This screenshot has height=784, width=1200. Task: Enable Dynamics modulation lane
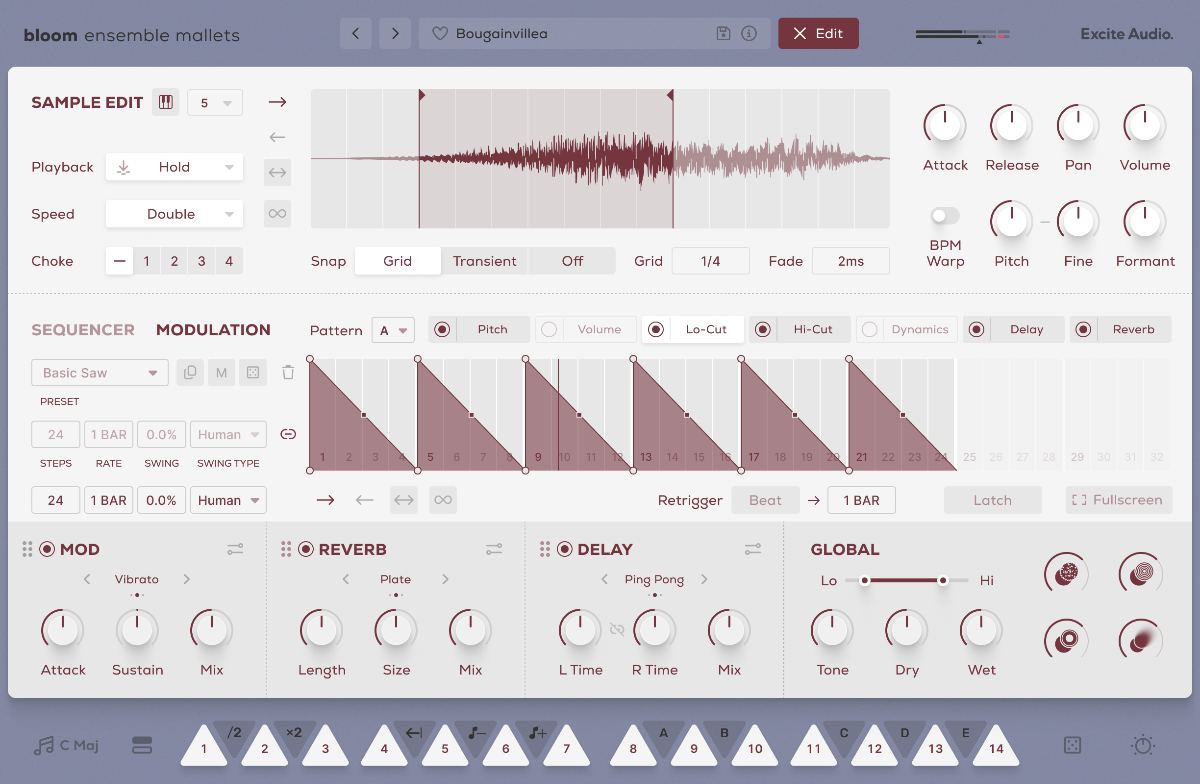(x=870, y=329)
